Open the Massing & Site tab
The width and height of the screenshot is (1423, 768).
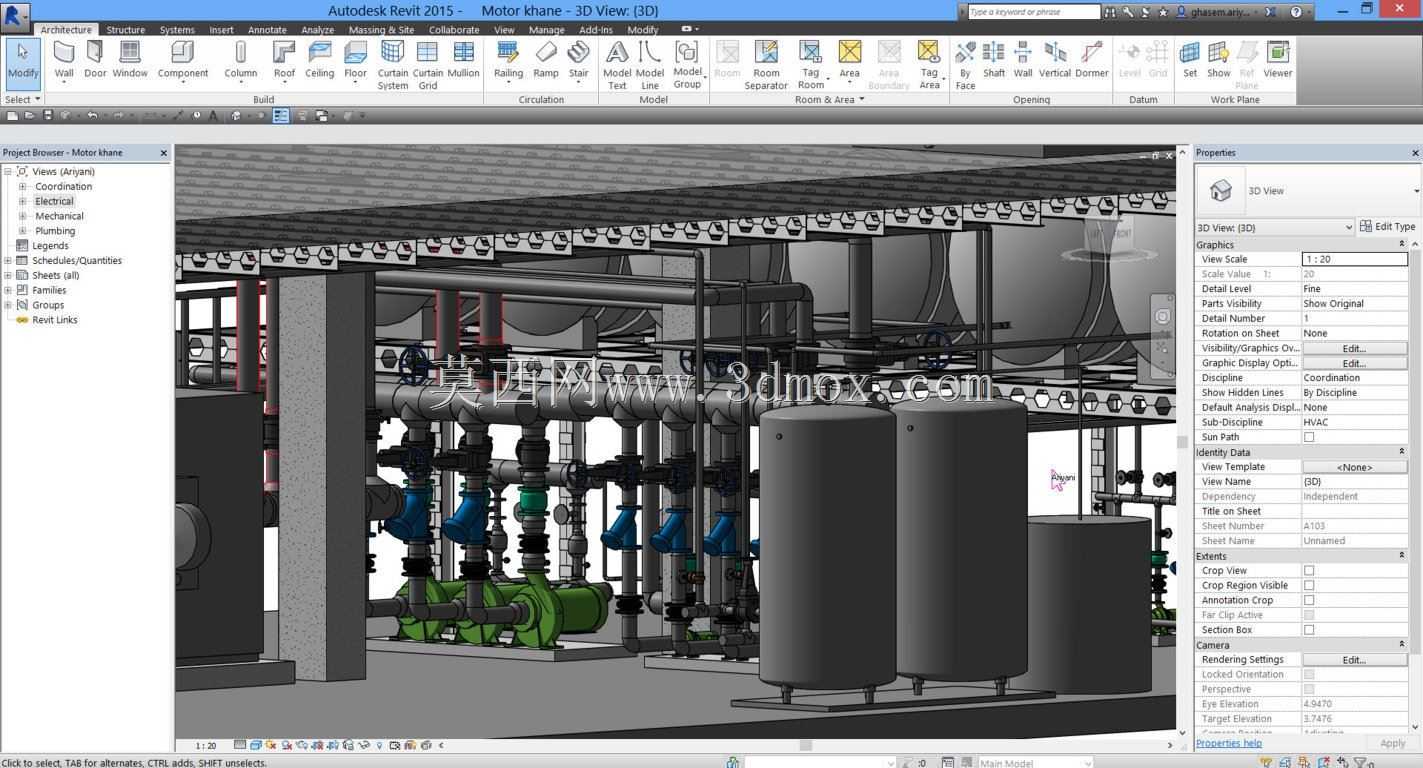coord(381,30)
